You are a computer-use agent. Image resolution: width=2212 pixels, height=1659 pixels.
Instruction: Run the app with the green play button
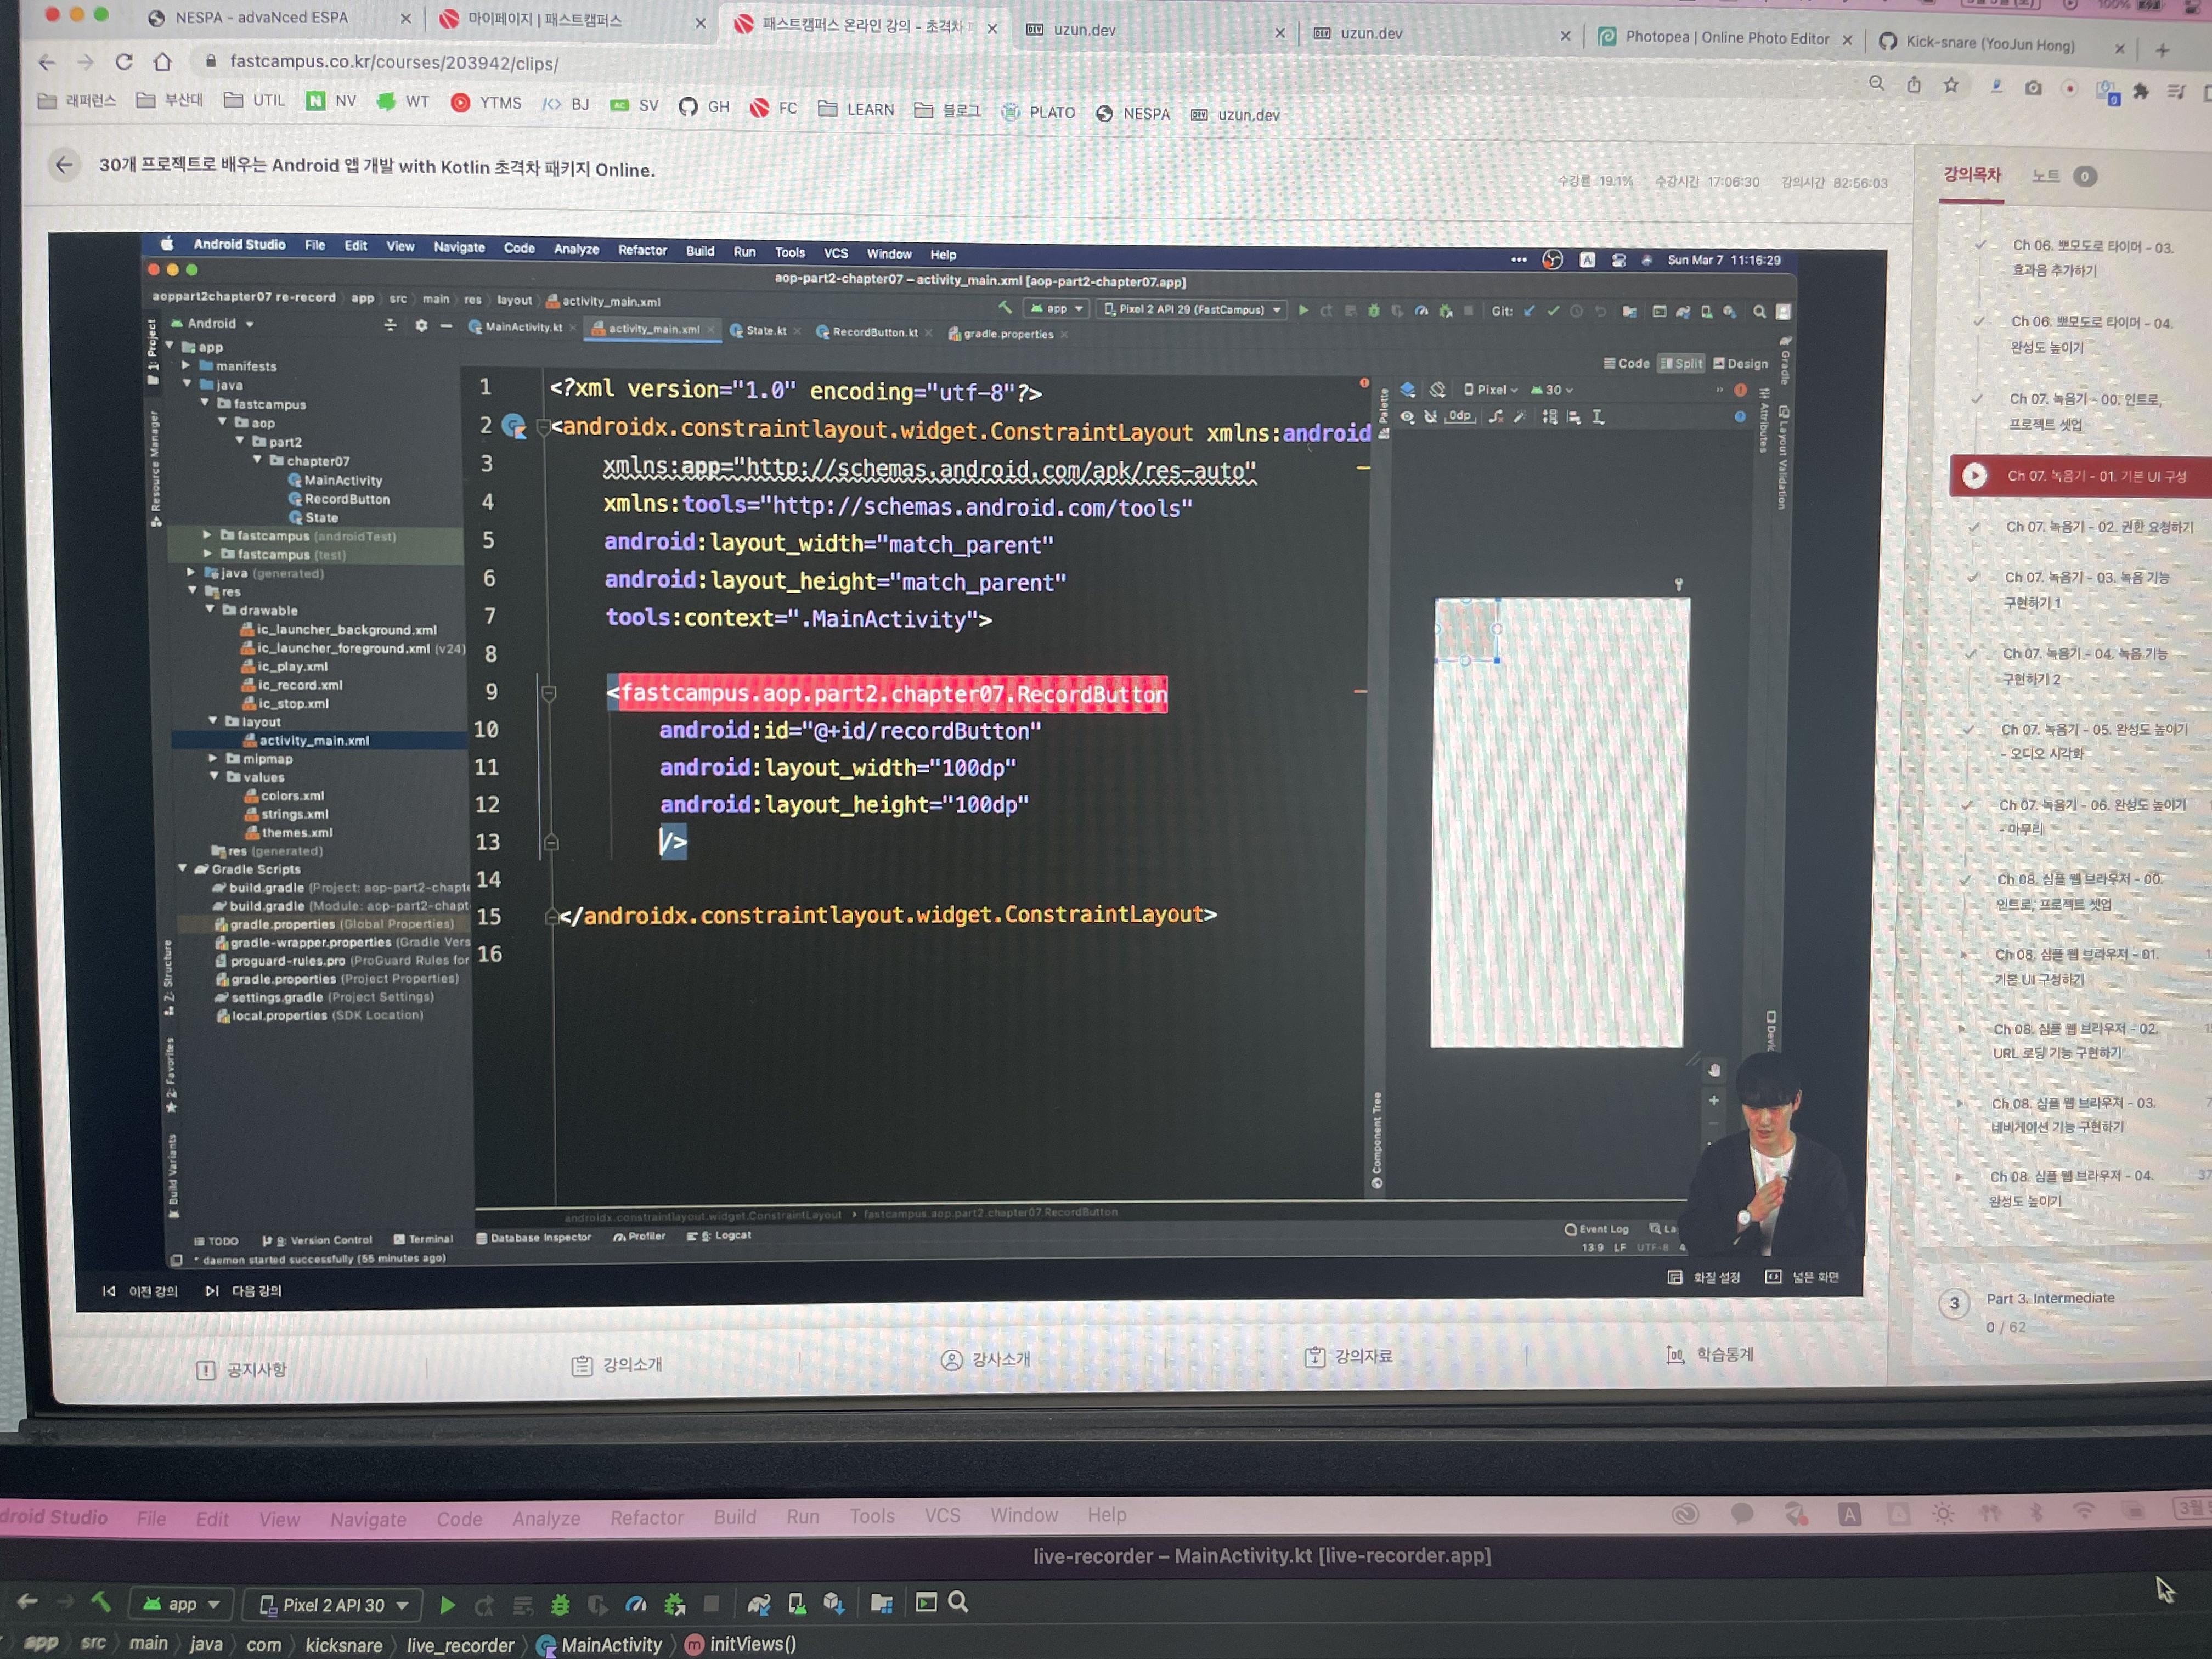point(447,1605)
